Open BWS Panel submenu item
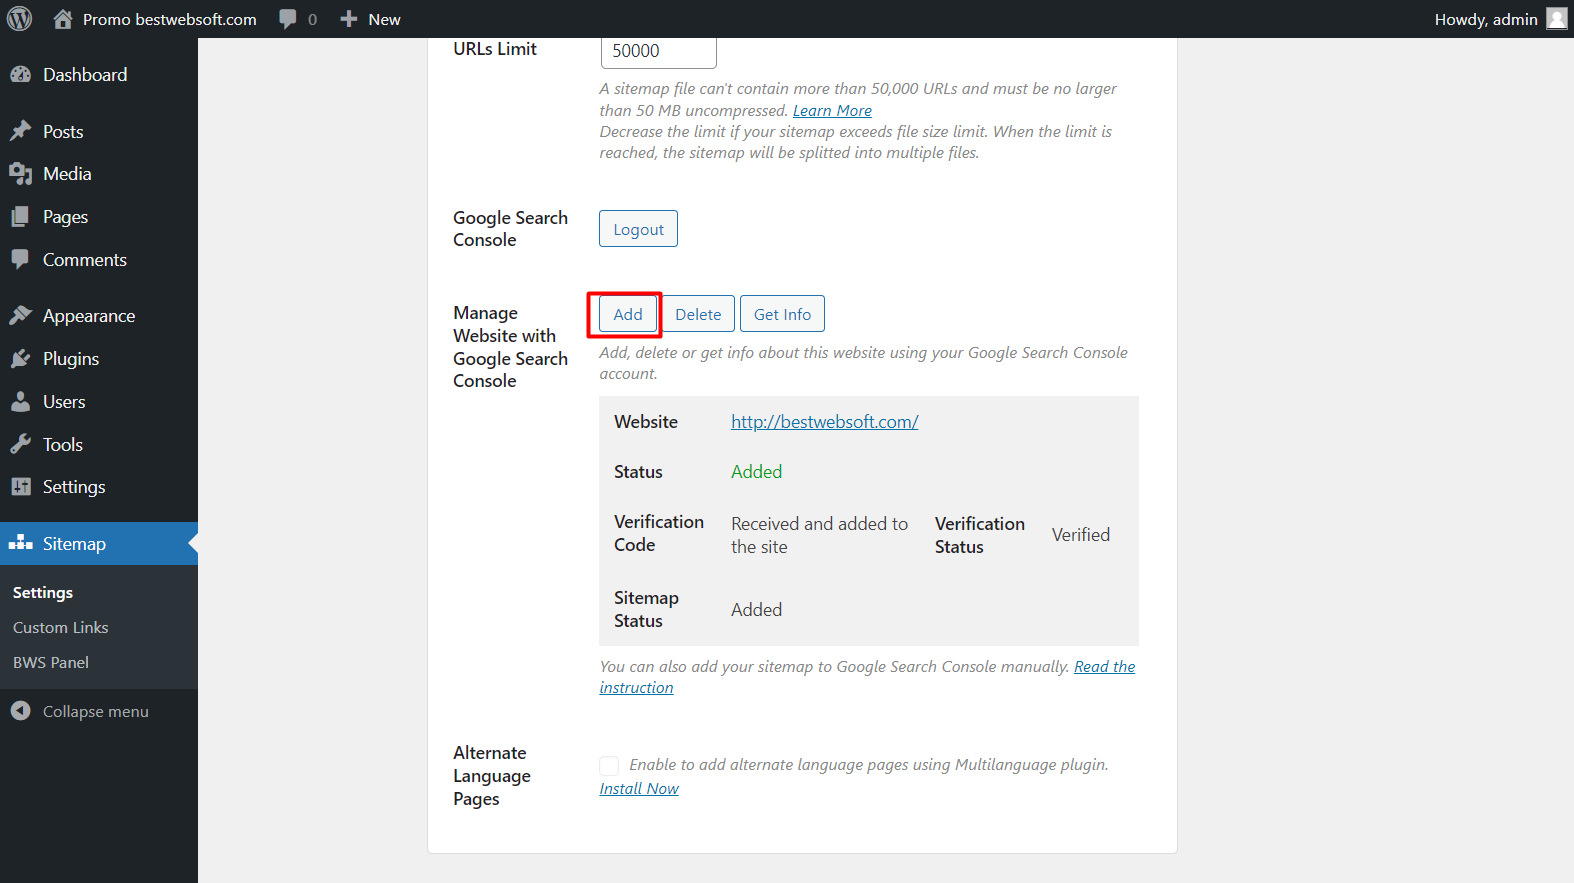Image resolution: width=1574 pixels, height=883 pixels. 51,663
